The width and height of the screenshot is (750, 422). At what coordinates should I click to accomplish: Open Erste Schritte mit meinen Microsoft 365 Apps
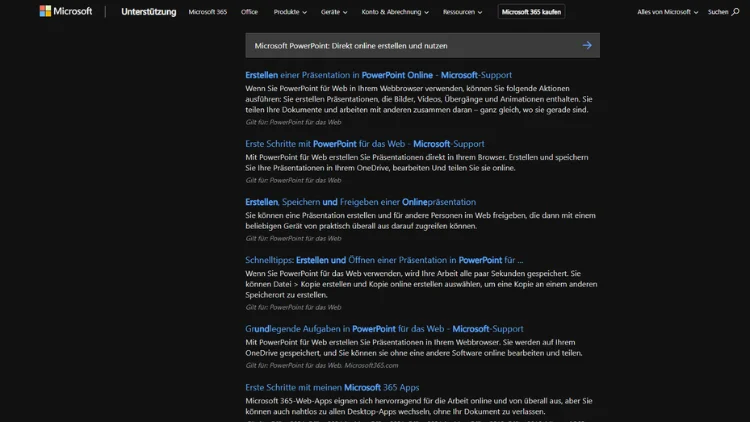(332, 388)
